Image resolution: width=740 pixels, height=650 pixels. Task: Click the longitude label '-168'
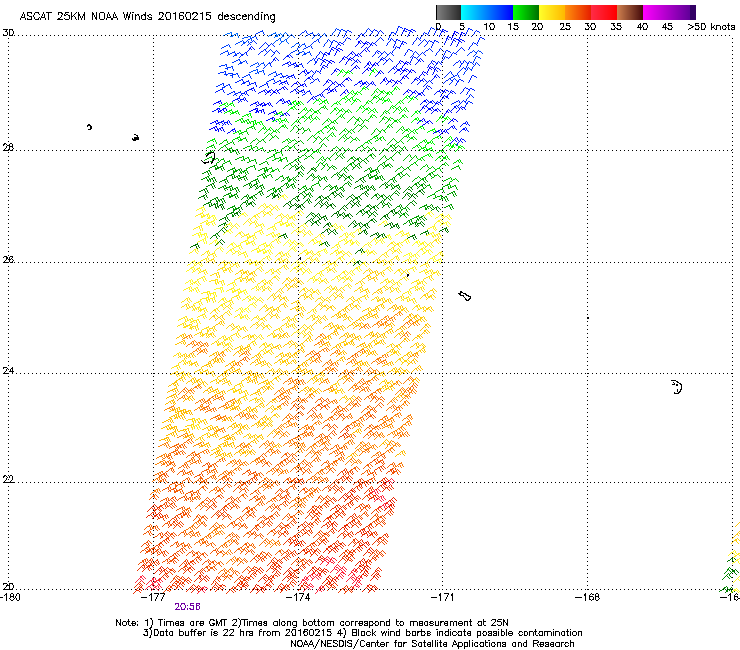tap(588, 598)
